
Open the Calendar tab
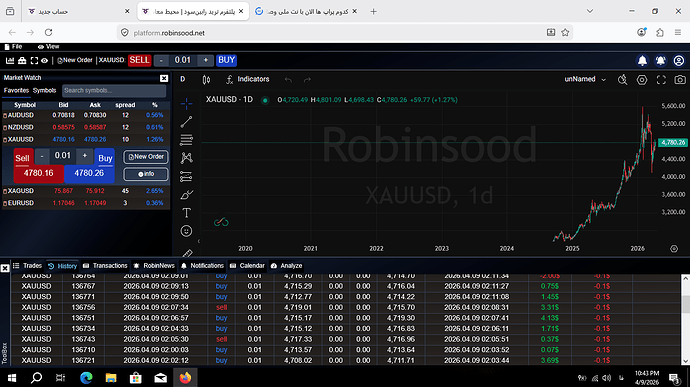(247, 266)
